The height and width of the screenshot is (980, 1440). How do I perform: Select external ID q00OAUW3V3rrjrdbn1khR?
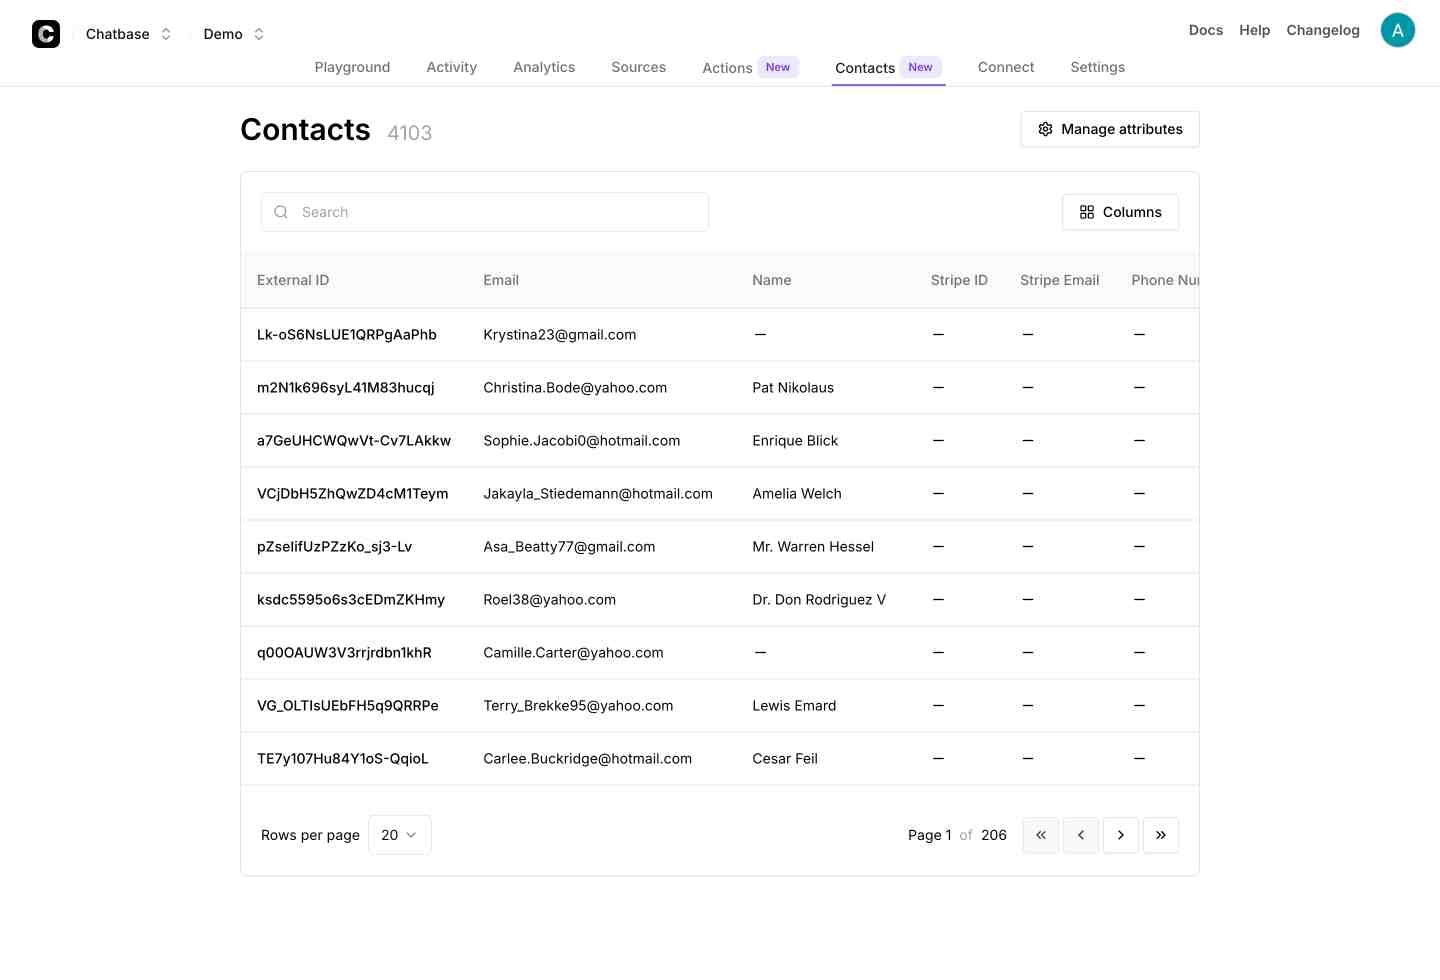(345, 652)
